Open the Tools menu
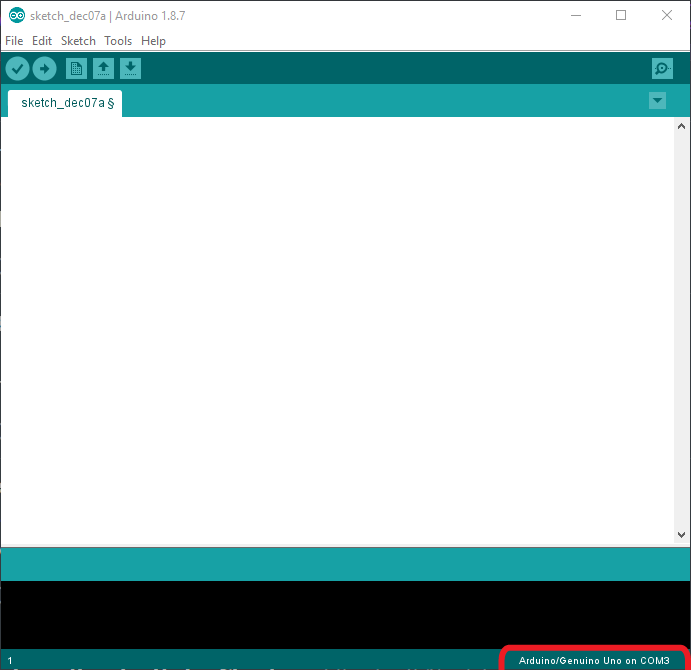Screen dimensions: 691x670 pyautogui.click(x=118, y=41)
